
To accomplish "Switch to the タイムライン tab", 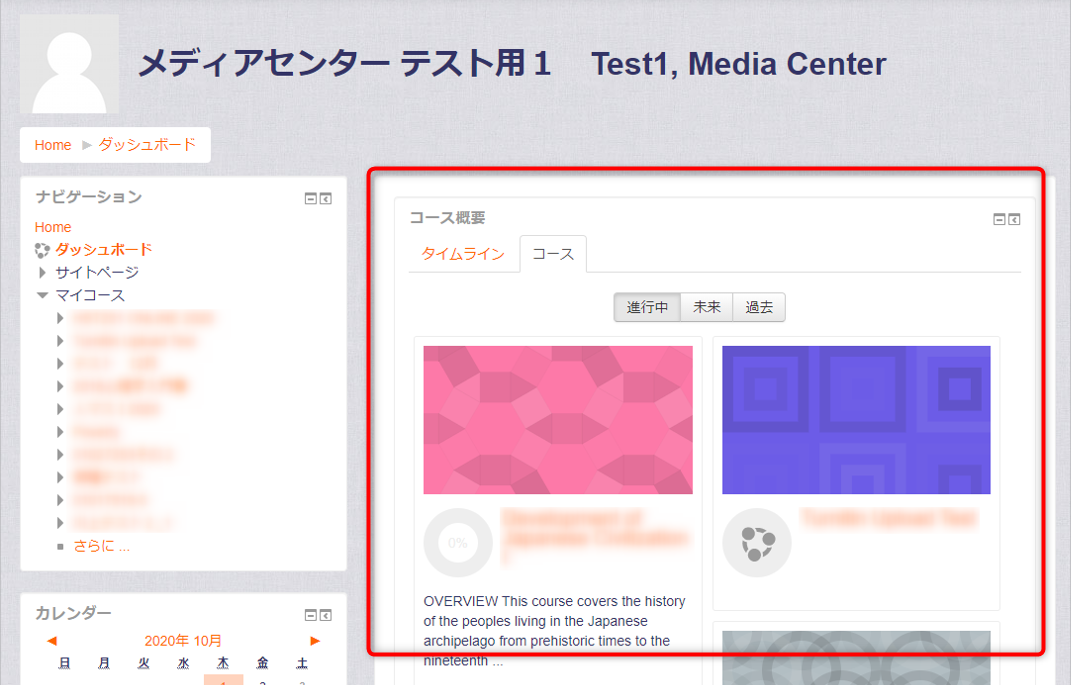I will (x=463, y=254).
